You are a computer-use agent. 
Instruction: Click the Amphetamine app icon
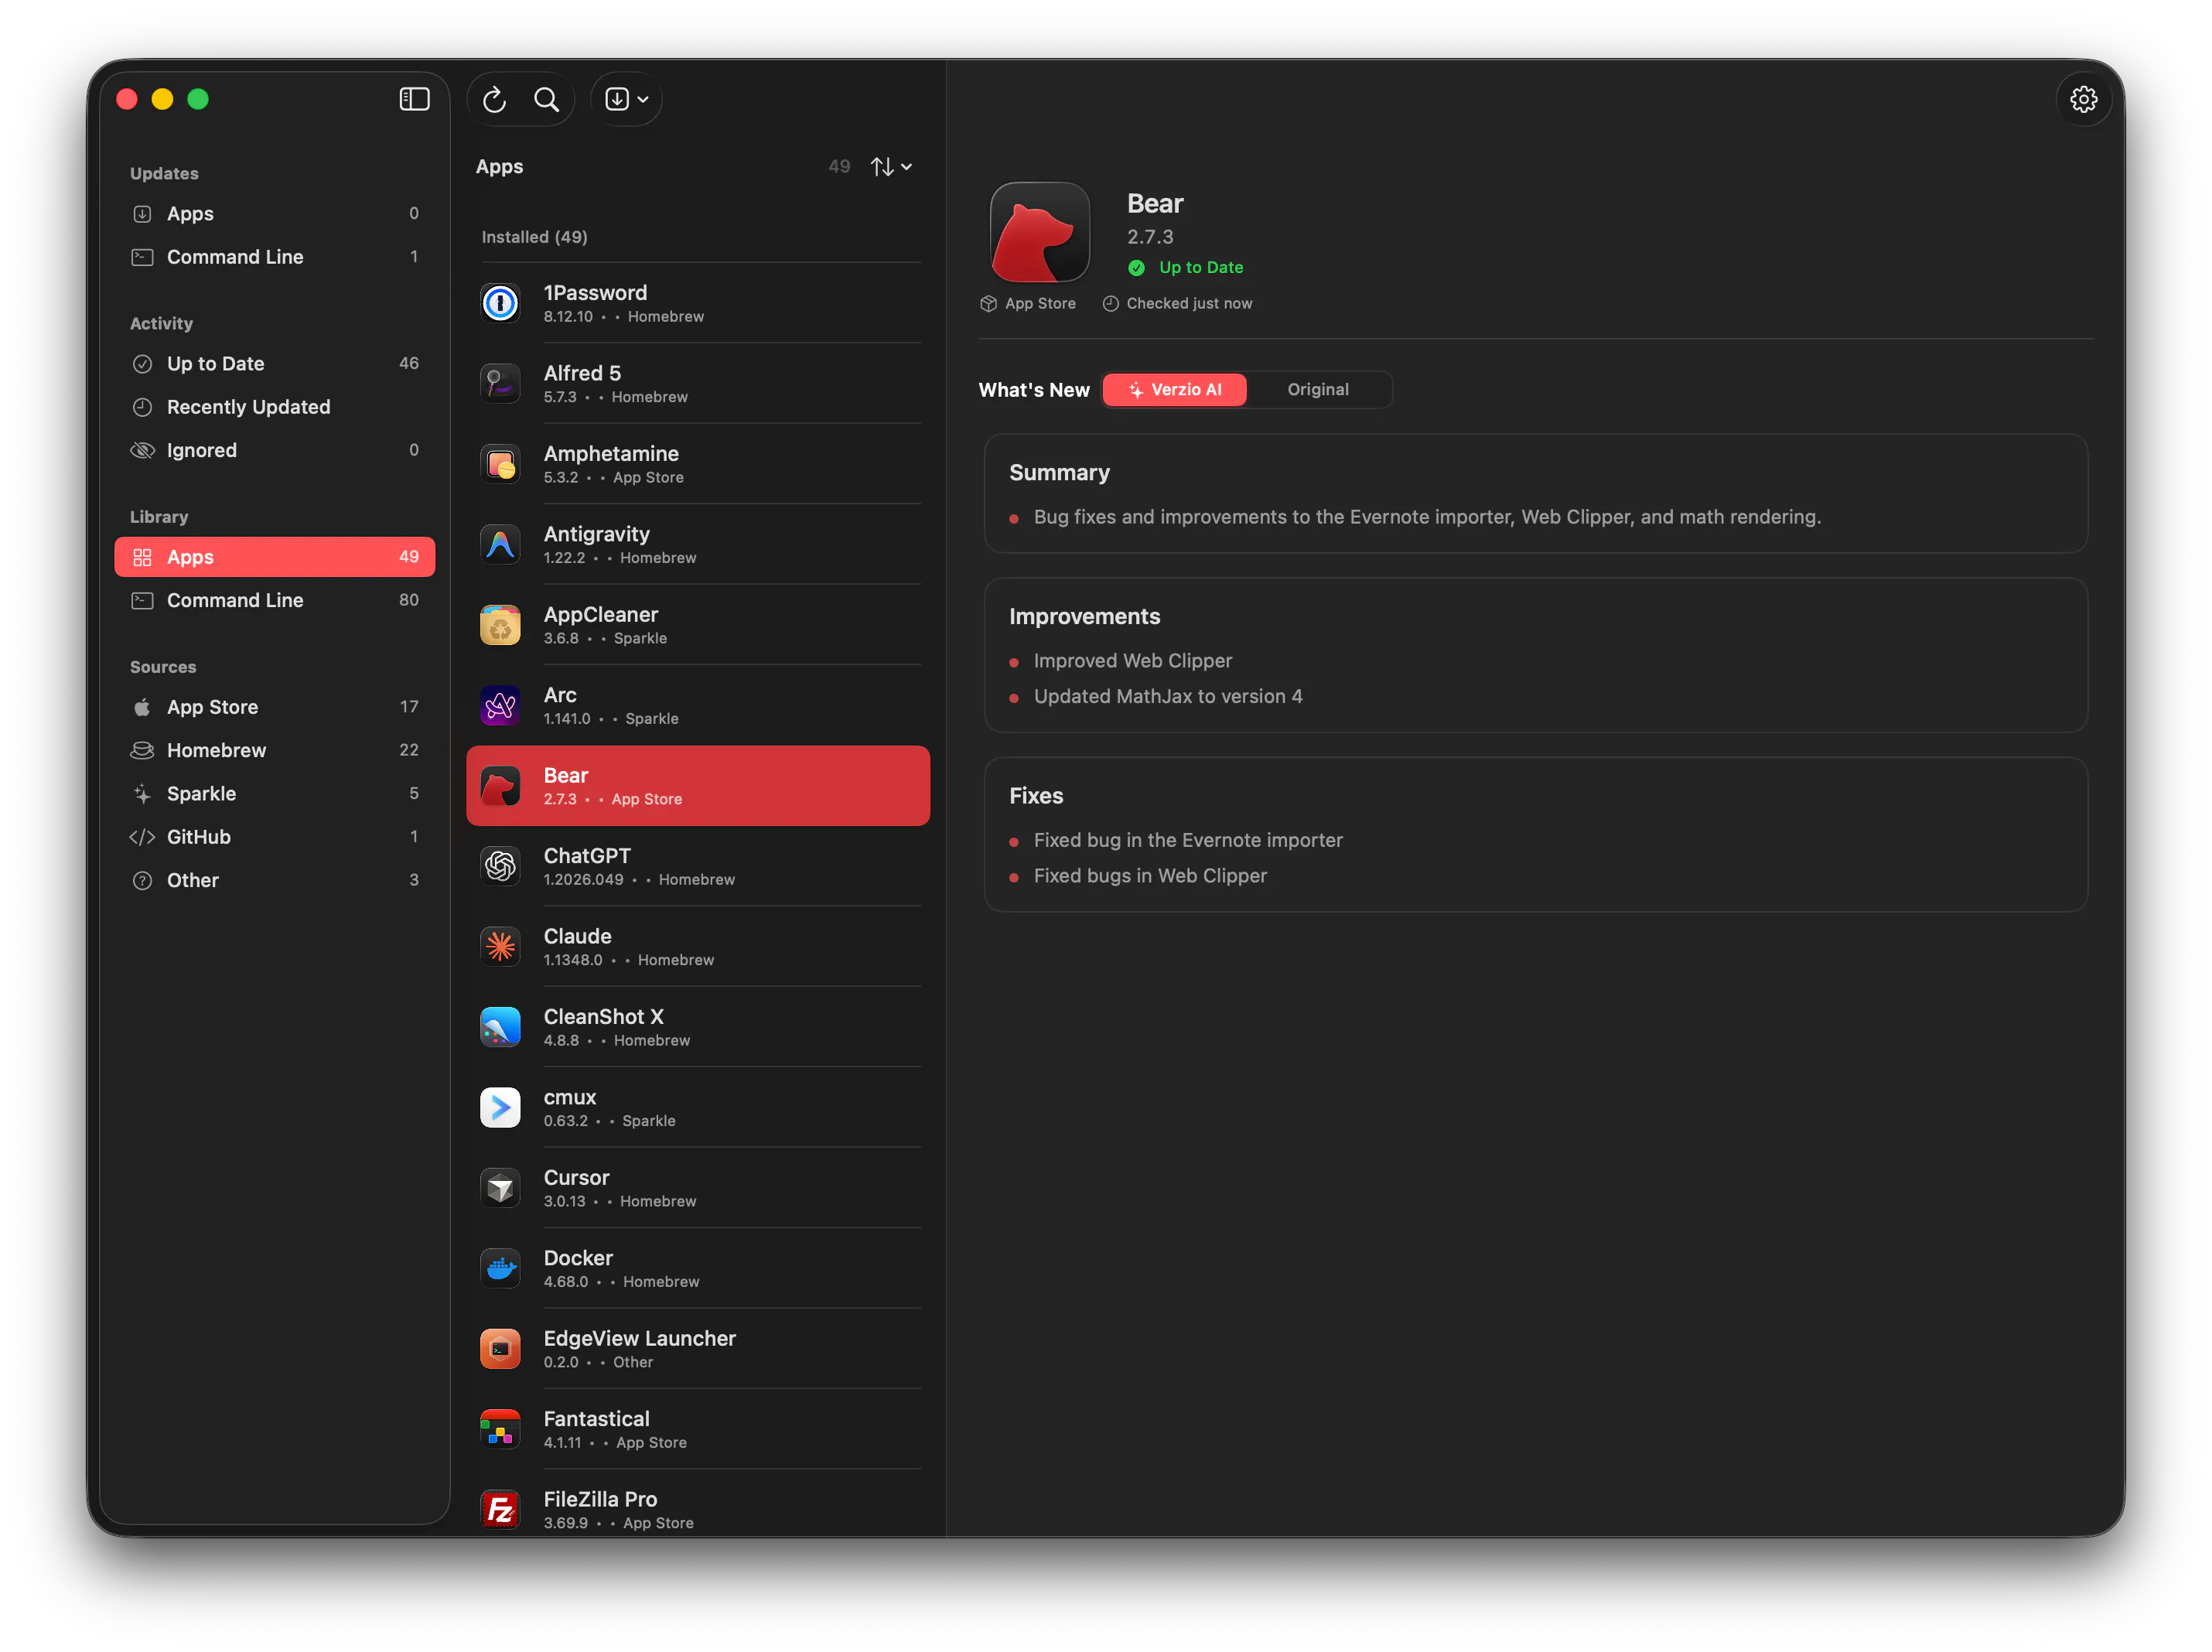click(x=500, y=463)
